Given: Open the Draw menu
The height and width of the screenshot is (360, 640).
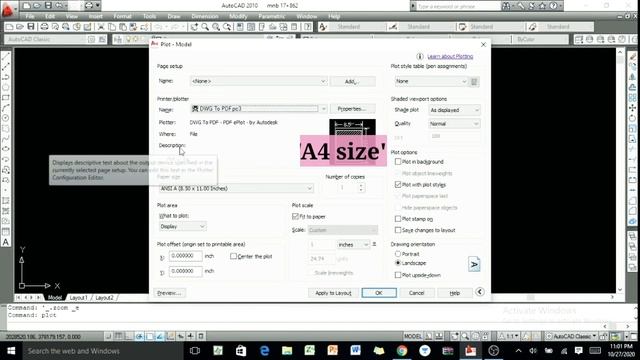Looking at the screenshot, I should 174,16.
